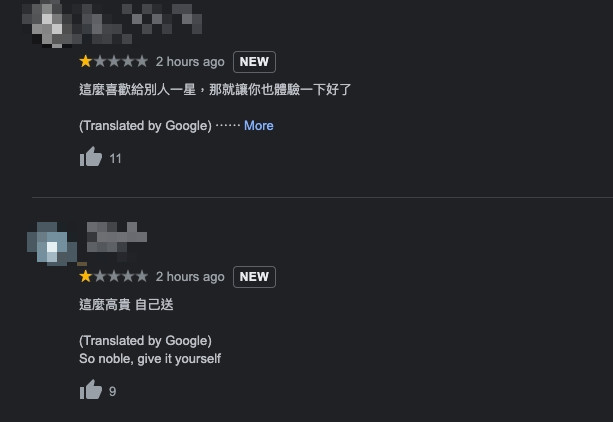
Task: Click first review's "(Translated by Google)" label
Action: (145, 125)
